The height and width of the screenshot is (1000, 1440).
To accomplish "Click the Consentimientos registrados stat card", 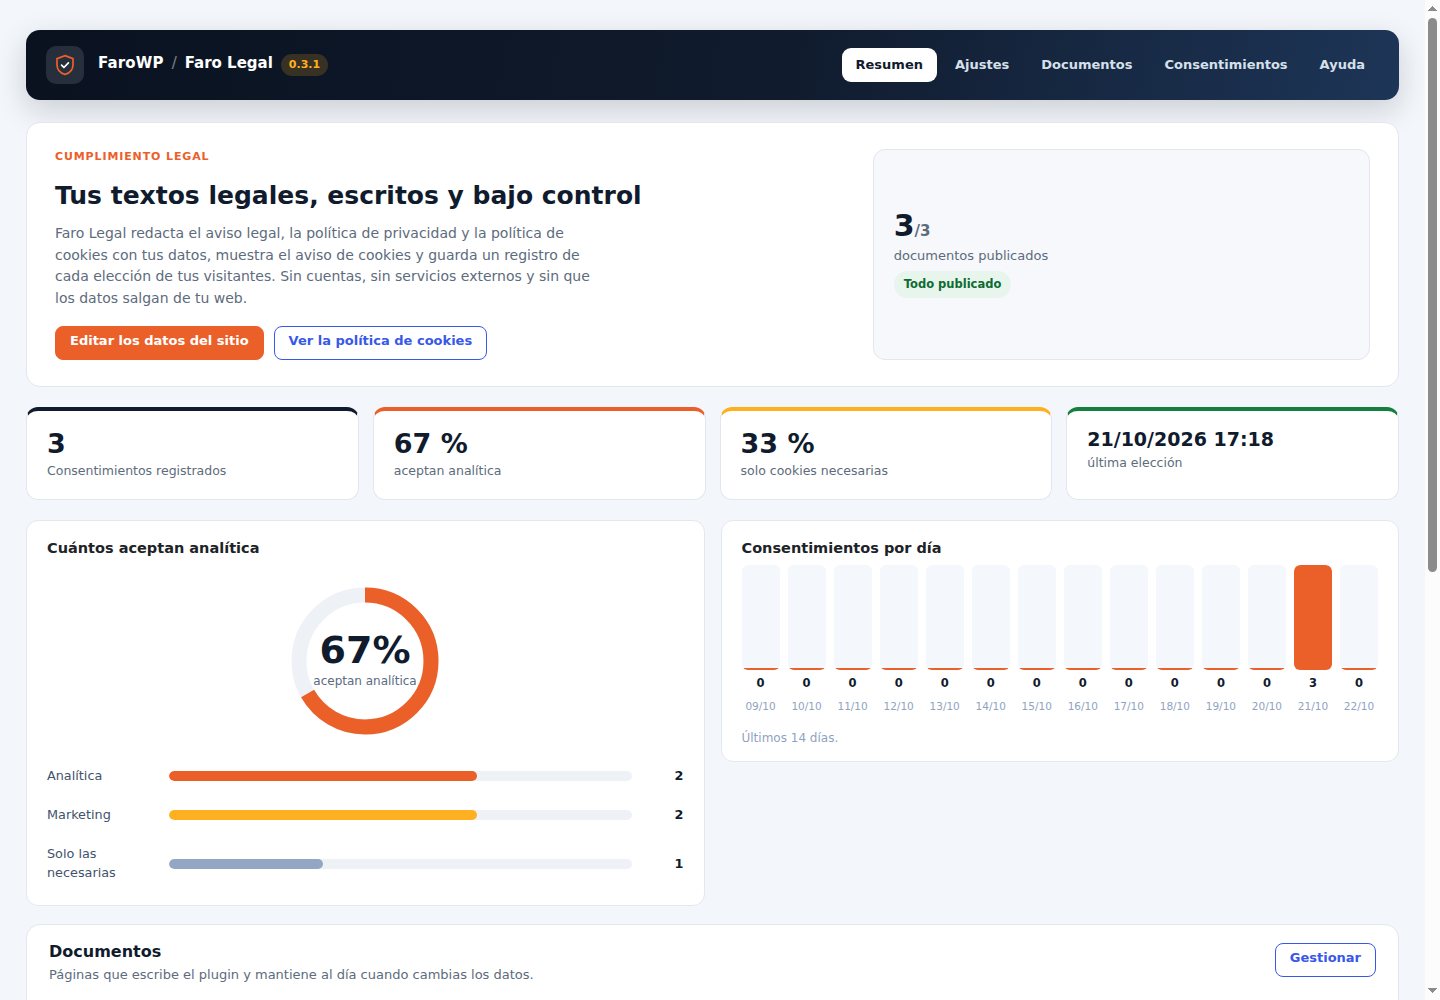I will point(192,453).
